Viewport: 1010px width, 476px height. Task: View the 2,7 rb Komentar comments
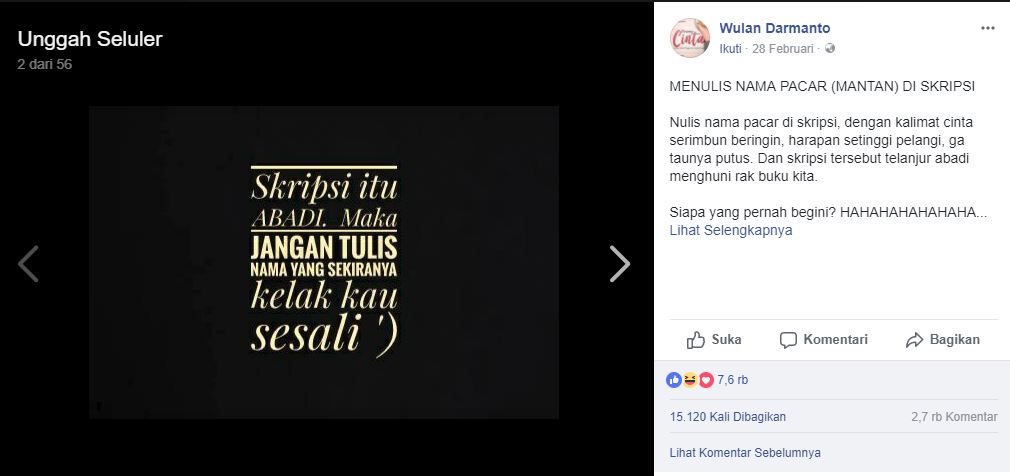pyautogui.click(x=954, y=417)
